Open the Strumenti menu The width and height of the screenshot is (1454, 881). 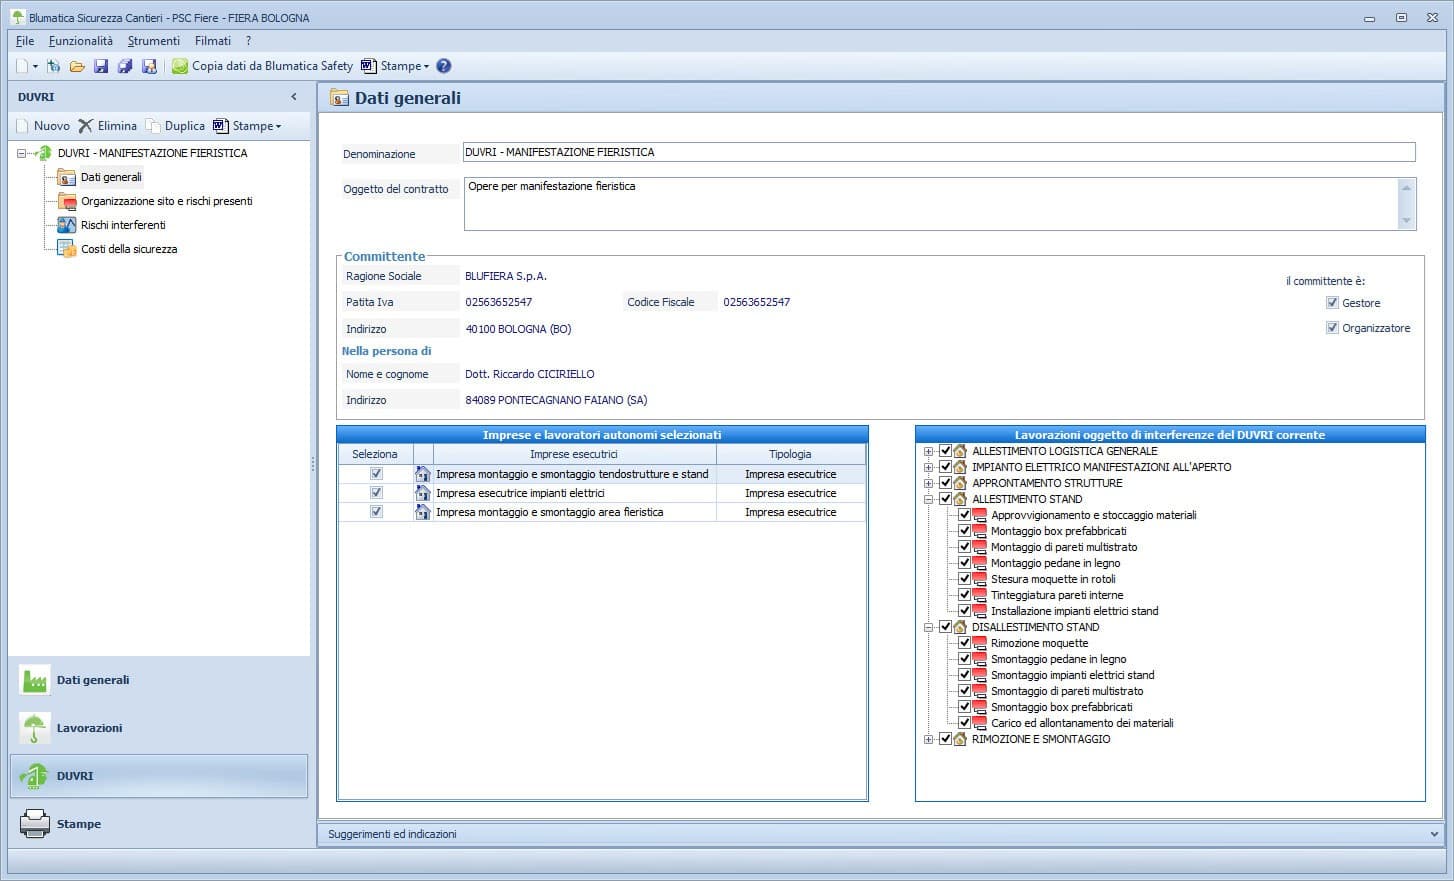click(154, 41)
